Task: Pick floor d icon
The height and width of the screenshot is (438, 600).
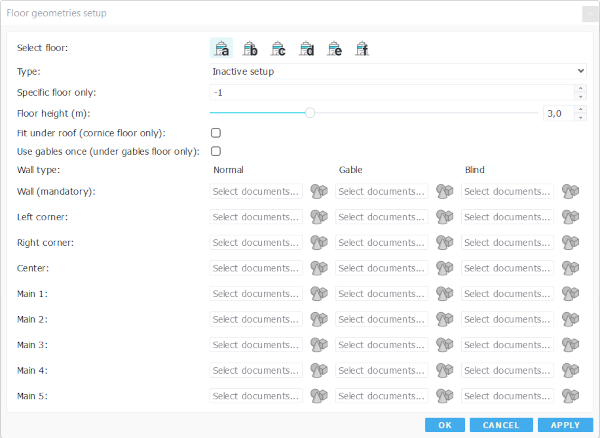Action: point(306,48)
